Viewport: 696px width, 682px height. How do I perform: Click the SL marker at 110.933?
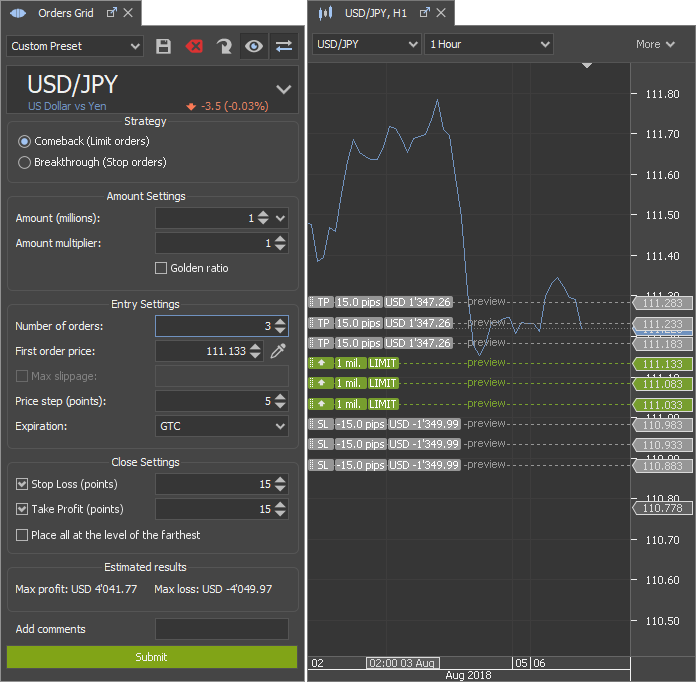pos(322,444)
